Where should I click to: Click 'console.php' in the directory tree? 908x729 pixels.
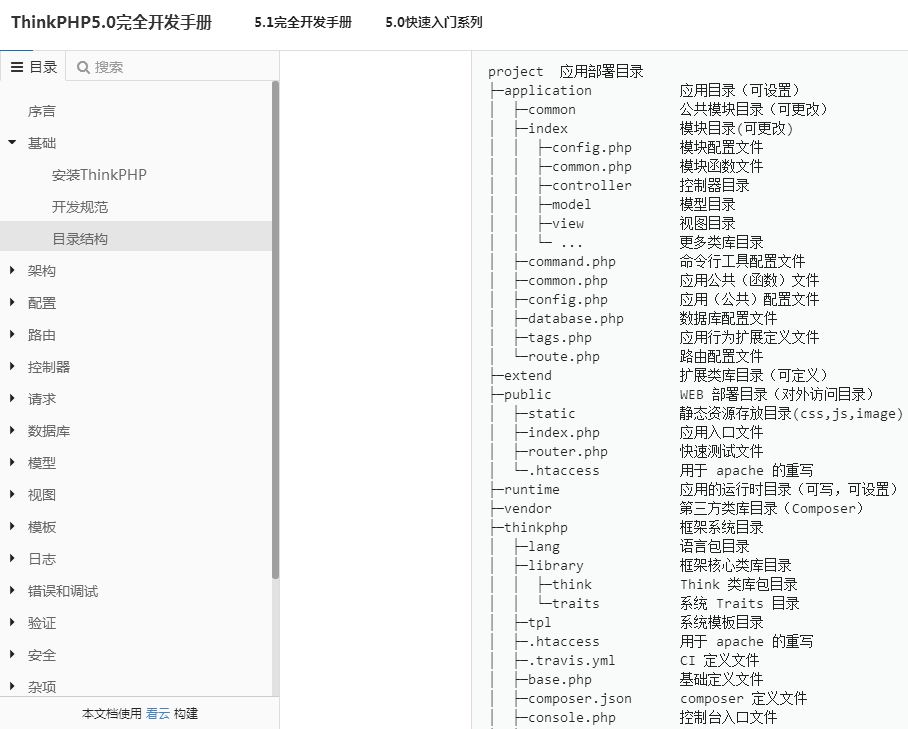point(572,718)
